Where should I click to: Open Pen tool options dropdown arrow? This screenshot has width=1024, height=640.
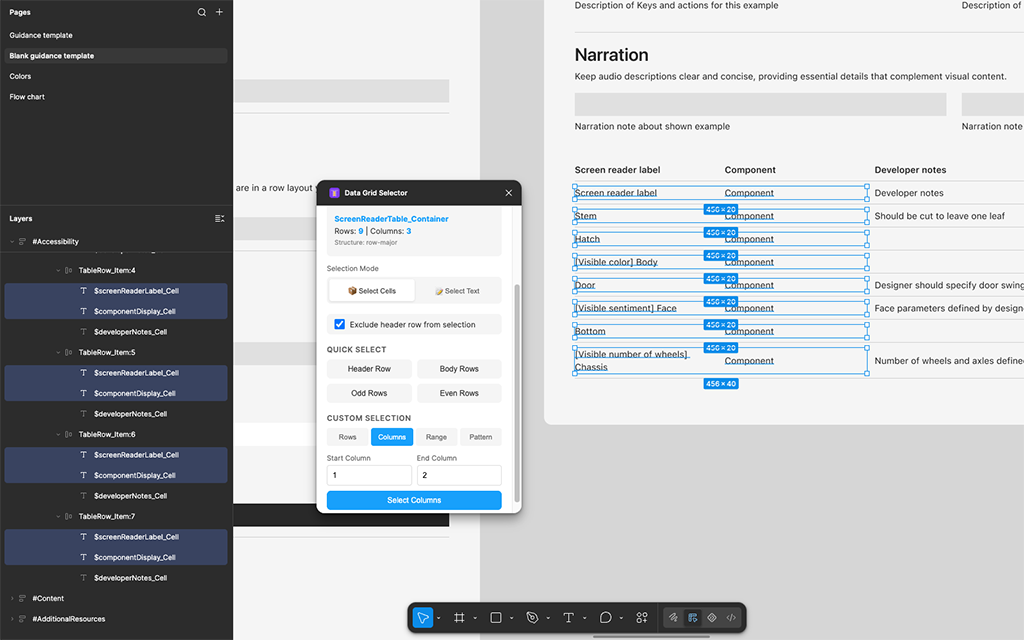pyautogui.click(x=548, y=618)
